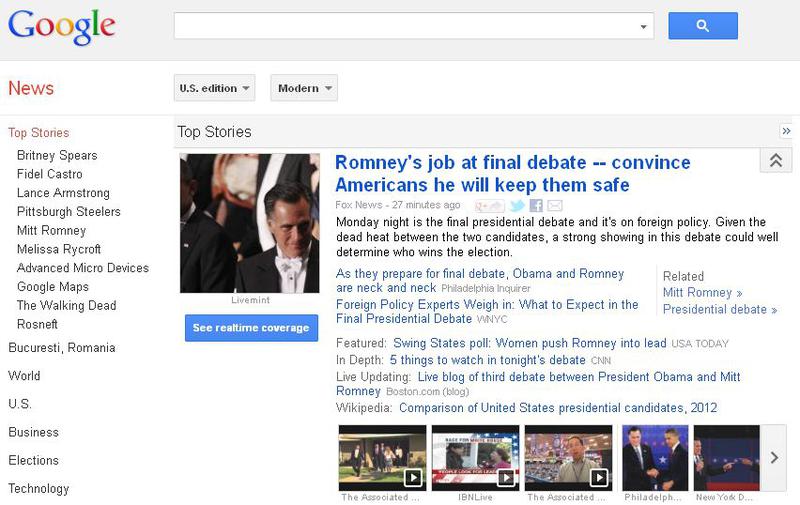Open New York Daily debate thumbnail
Viewport: 800px width, 505px height.
727,458
